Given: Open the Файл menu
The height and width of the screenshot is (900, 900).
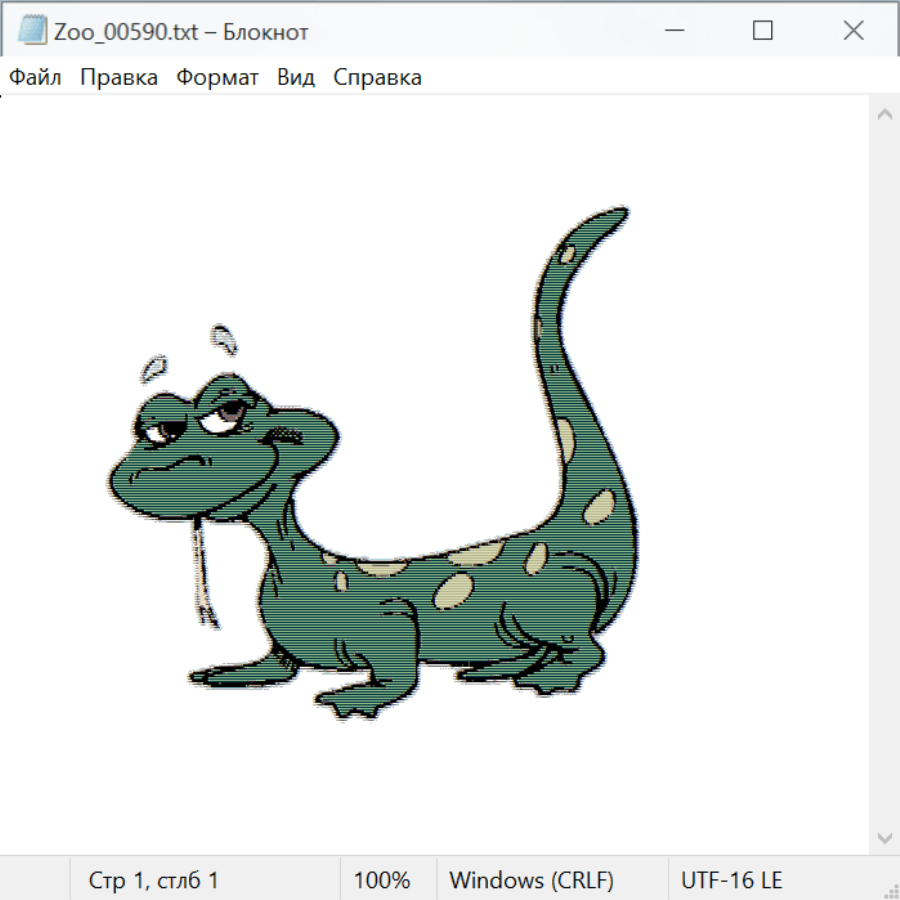Looking at the screenshot, I should click(36, 78).
